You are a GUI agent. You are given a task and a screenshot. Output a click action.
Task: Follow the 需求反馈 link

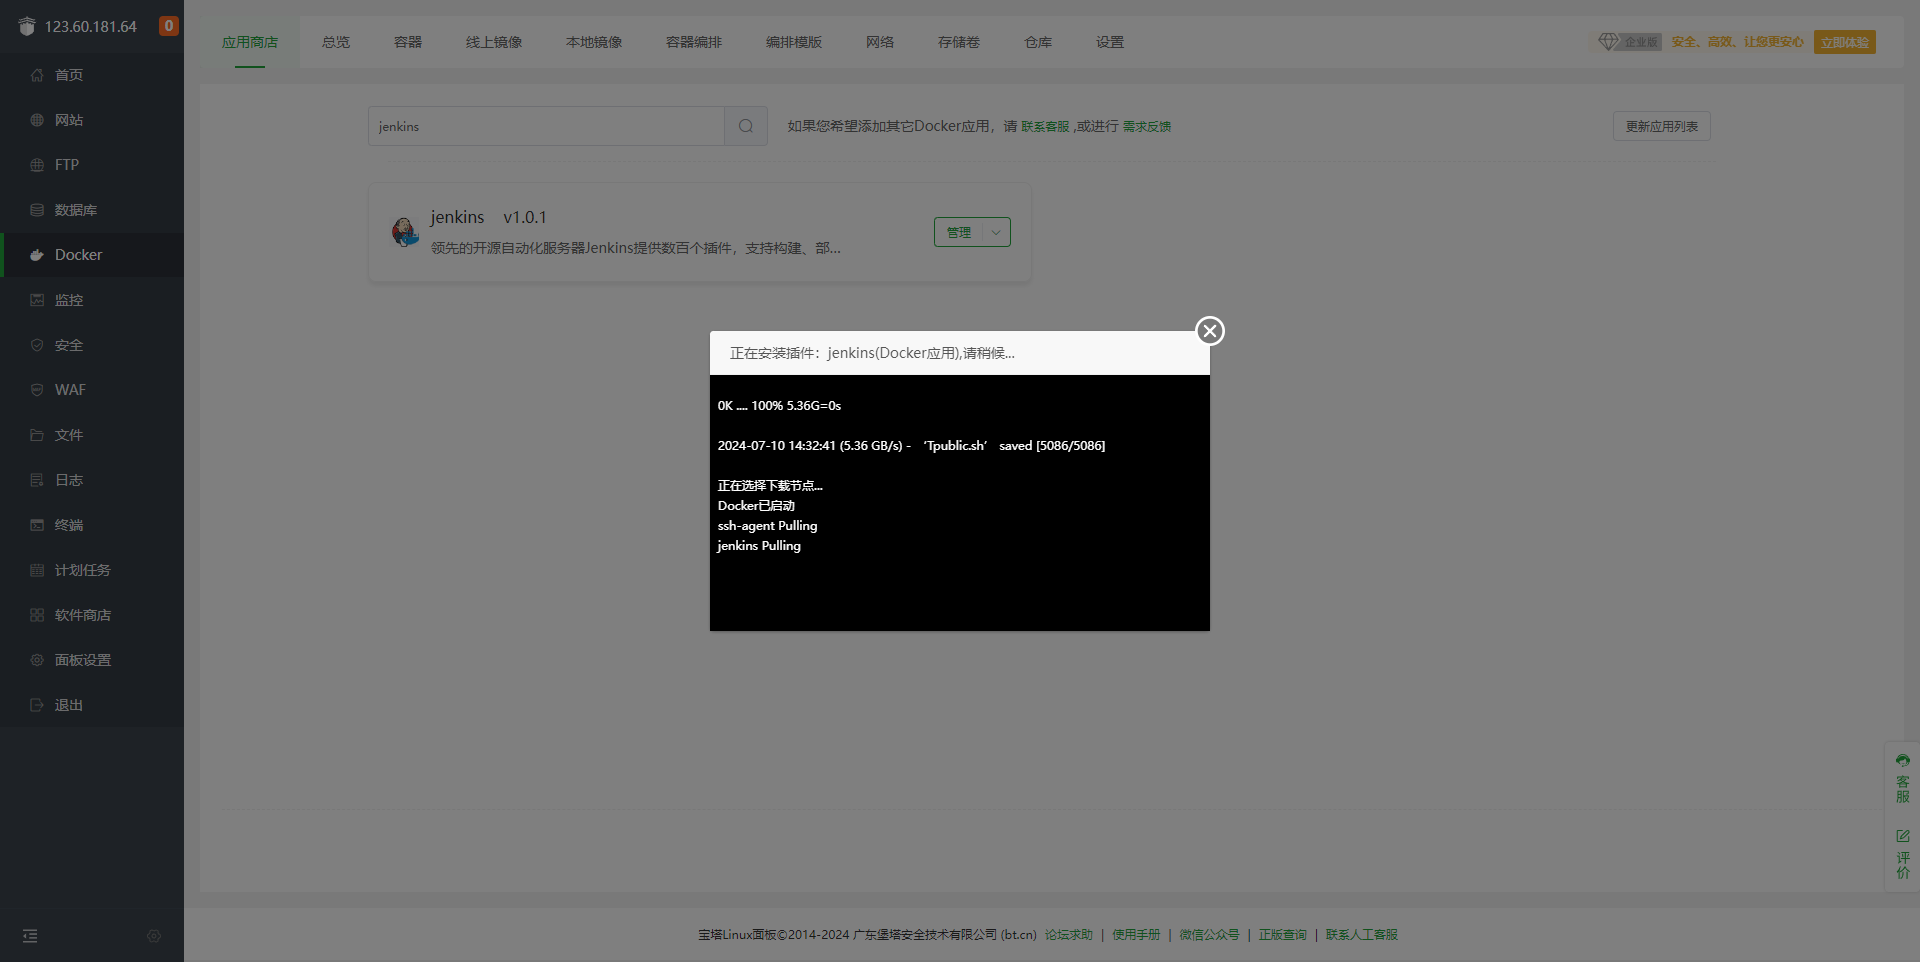pos(1147,126)
